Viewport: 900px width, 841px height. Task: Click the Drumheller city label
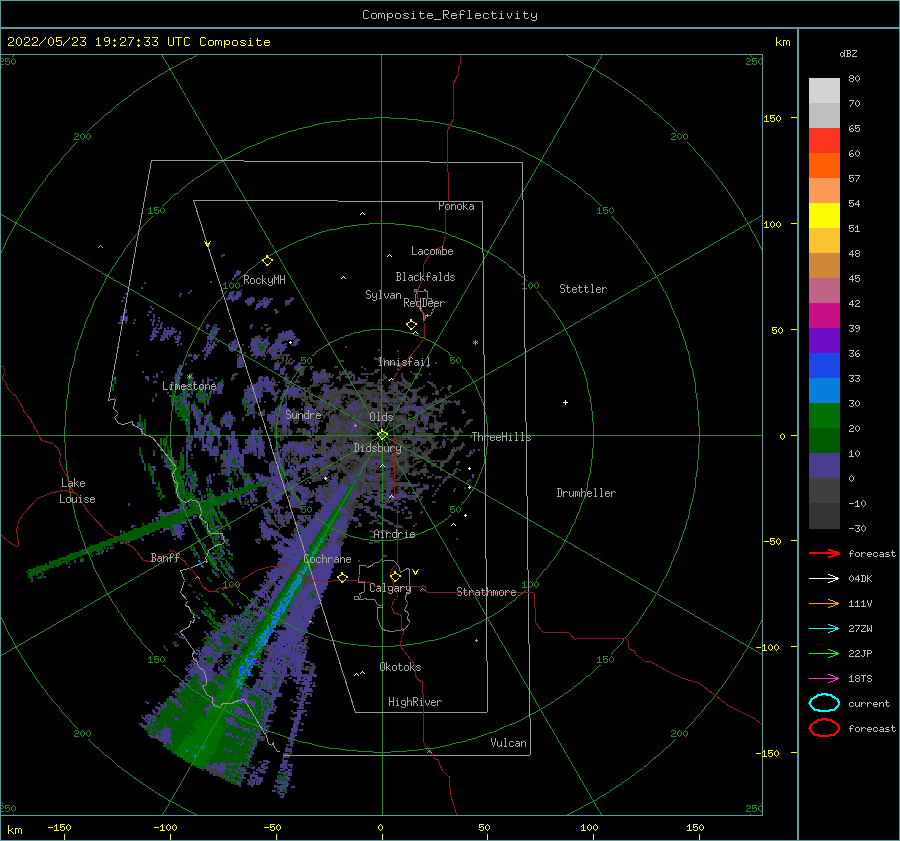coord(586,493)
